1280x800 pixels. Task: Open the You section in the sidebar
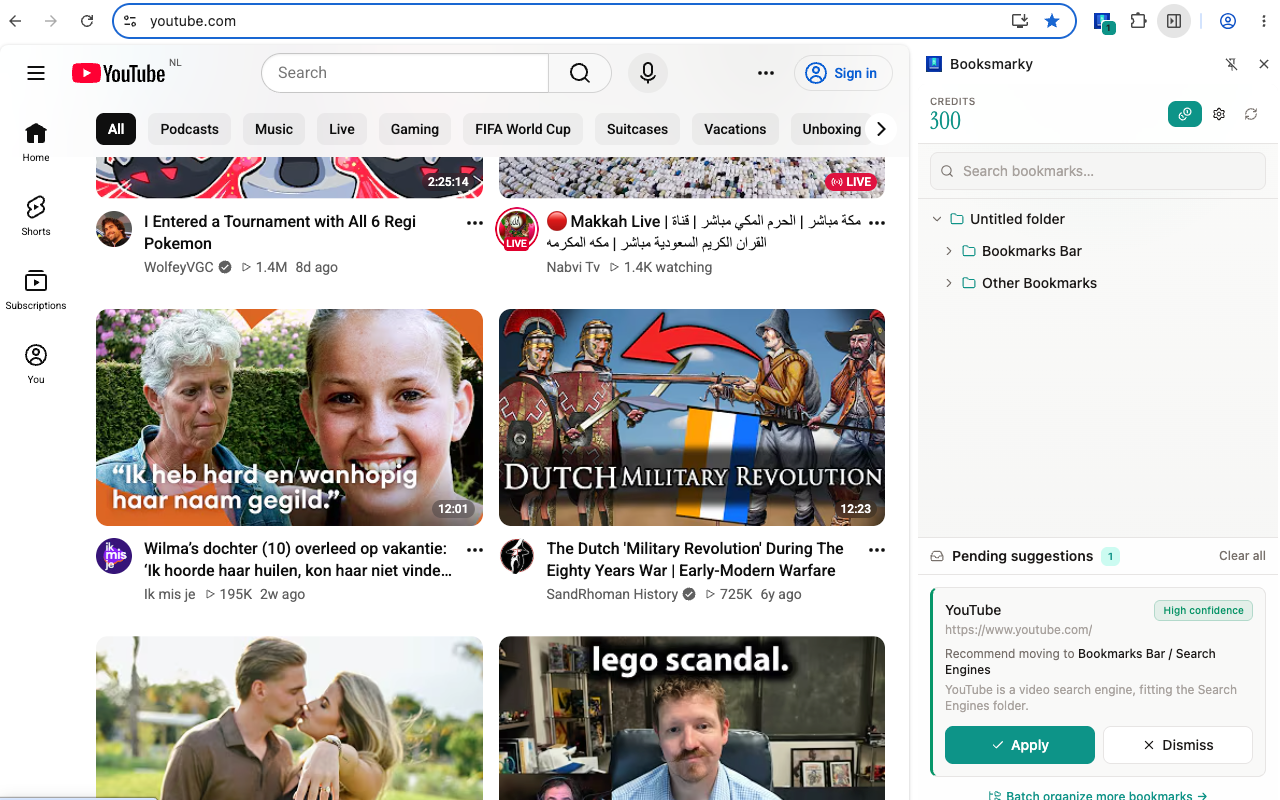36,364
